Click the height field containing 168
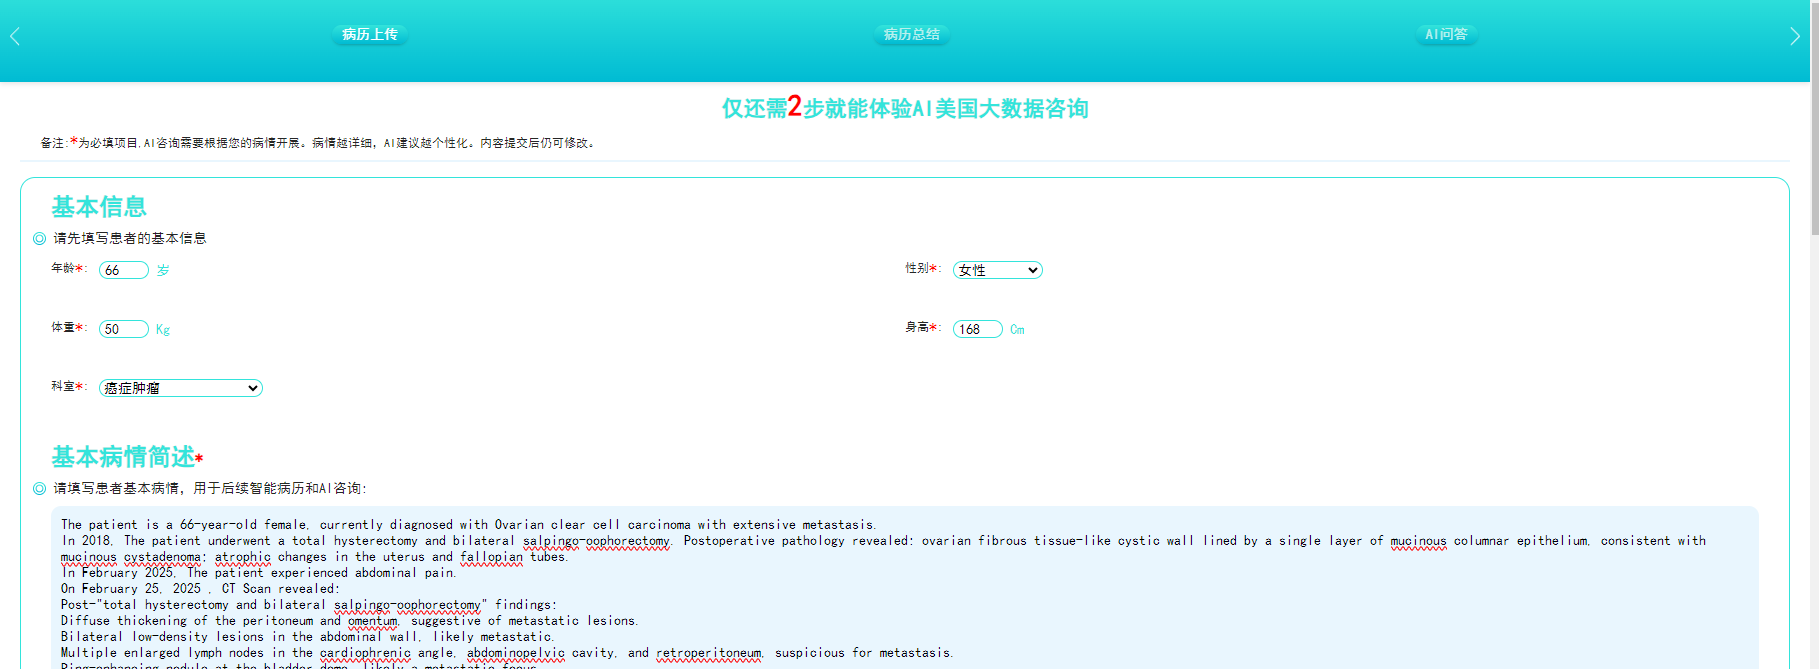This screenshot has height=669, width=1819. click(x=978, y=329)
